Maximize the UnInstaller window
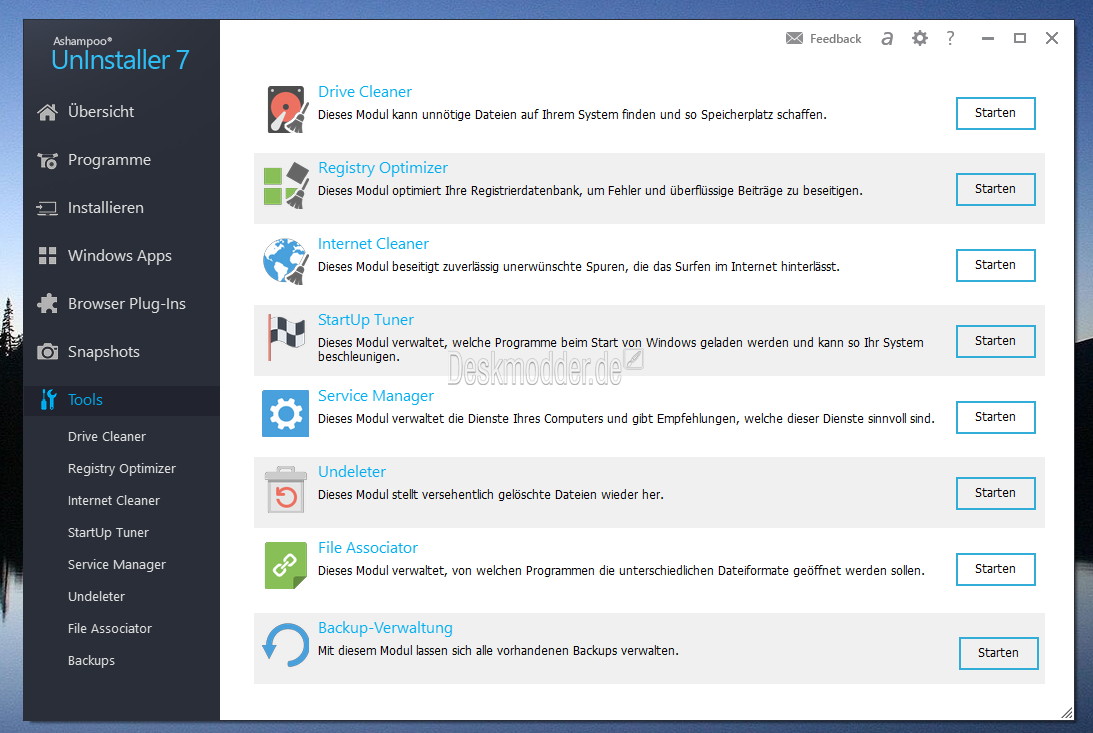The width and height of the screenshot is (1093, 733). 1020,38
